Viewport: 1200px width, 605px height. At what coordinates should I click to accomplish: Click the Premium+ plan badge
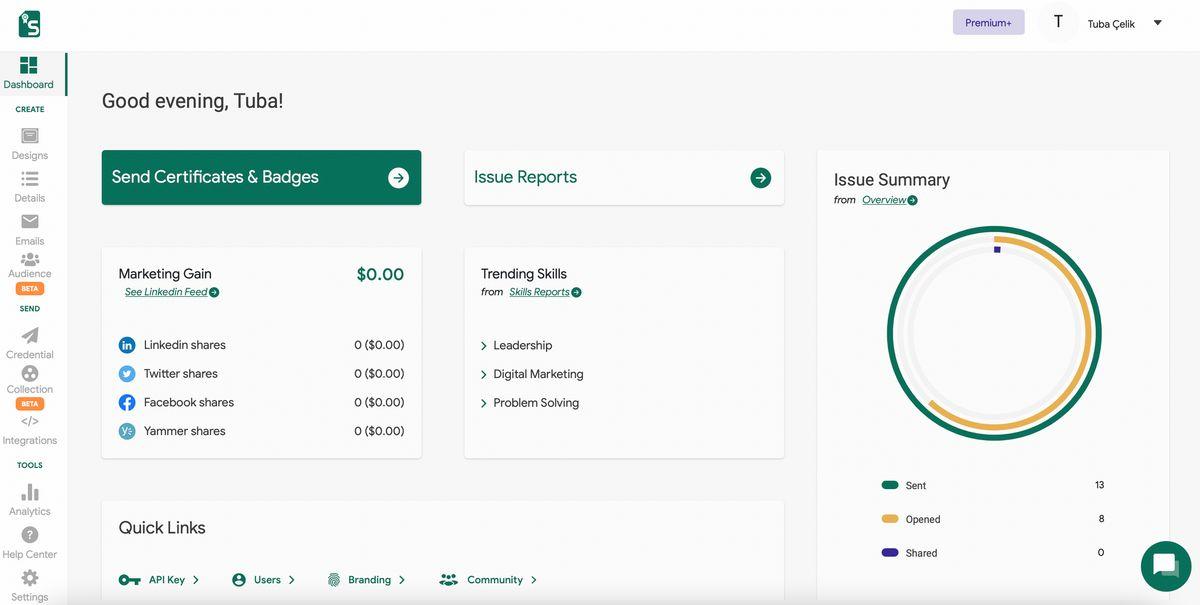click(x=988, y=23)
